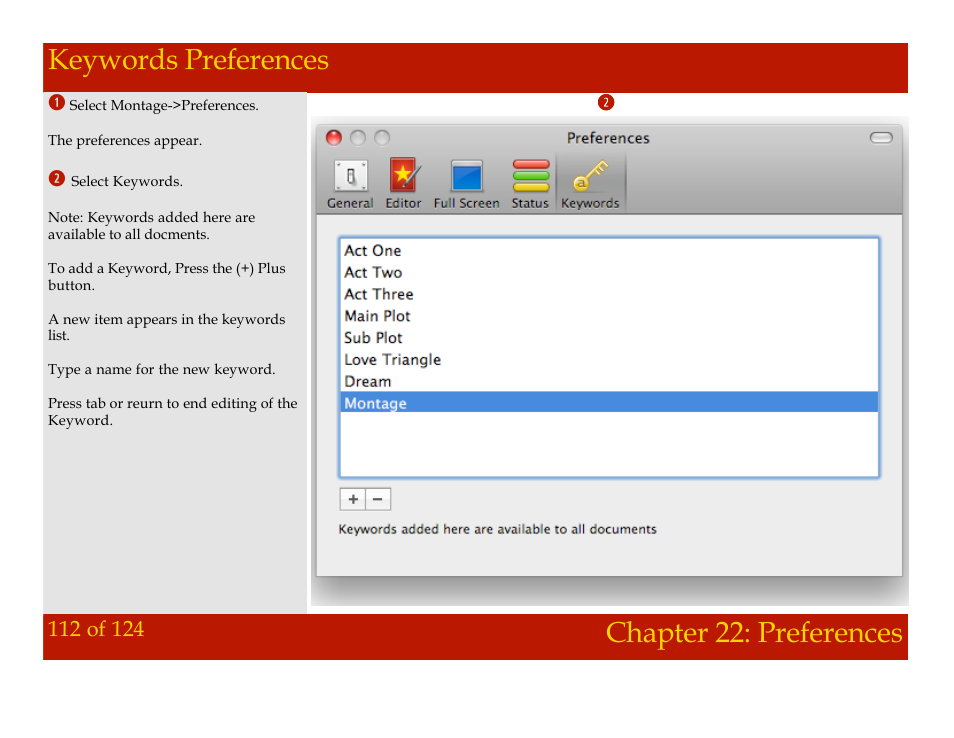Close the Preferences window
The width and height of the screenshot is (954, 738).
point(334,138)
